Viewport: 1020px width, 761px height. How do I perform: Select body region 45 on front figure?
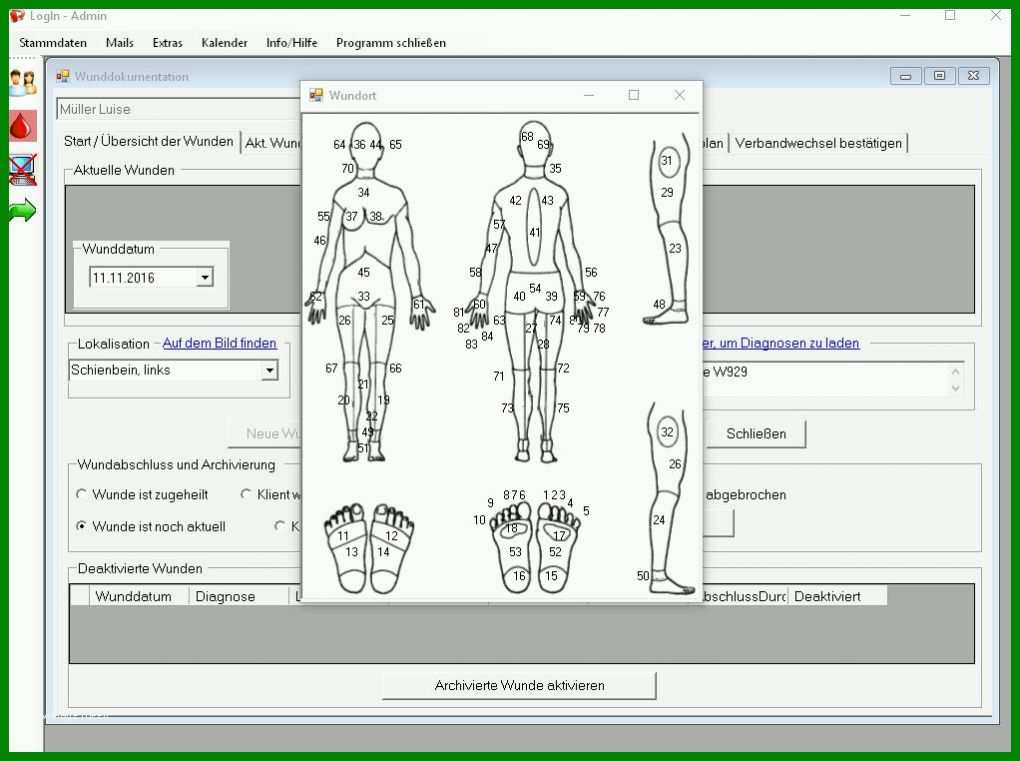(x=364, y=273)
